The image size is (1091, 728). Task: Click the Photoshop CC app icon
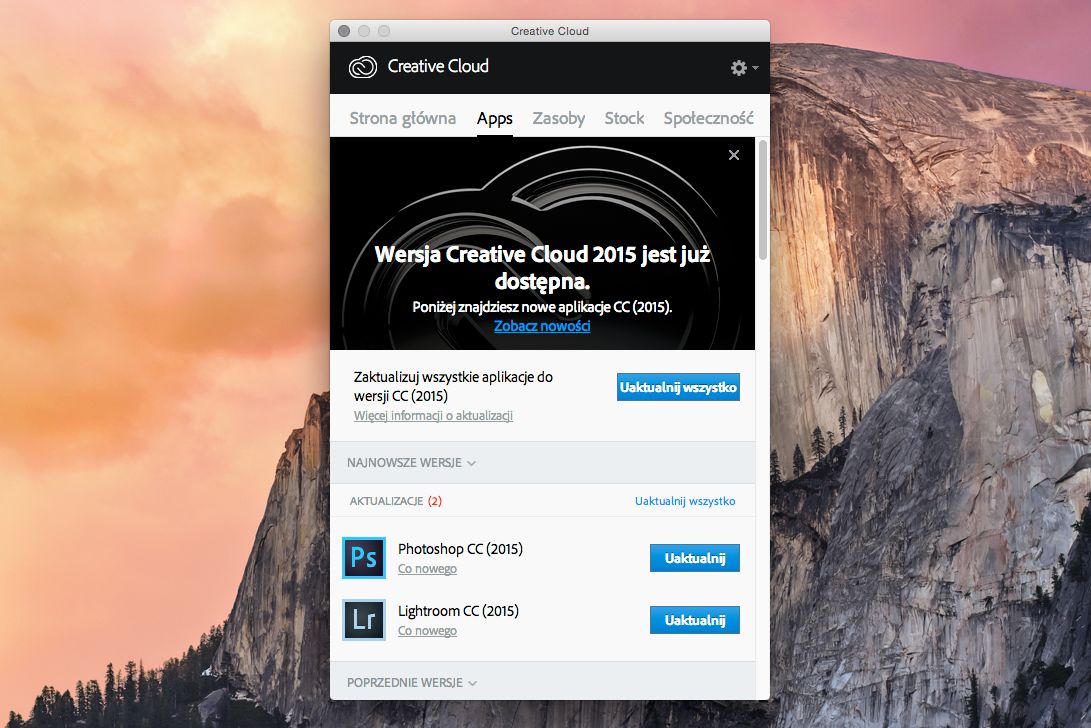coord(363,557)
